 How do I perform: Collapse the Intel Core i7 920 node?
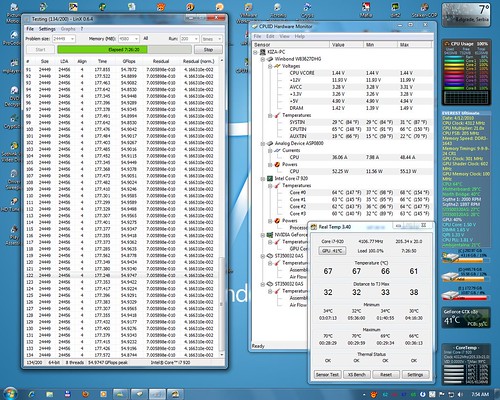click(263, 179)
